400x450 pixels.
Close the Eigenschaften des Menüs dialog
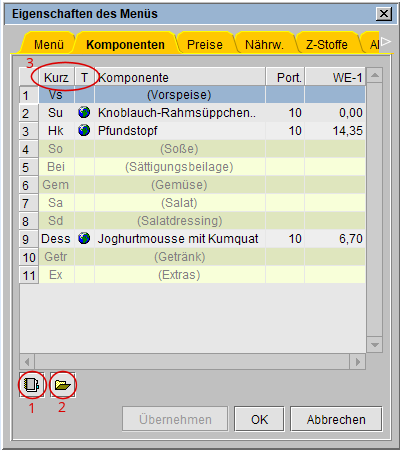[384, 14]
